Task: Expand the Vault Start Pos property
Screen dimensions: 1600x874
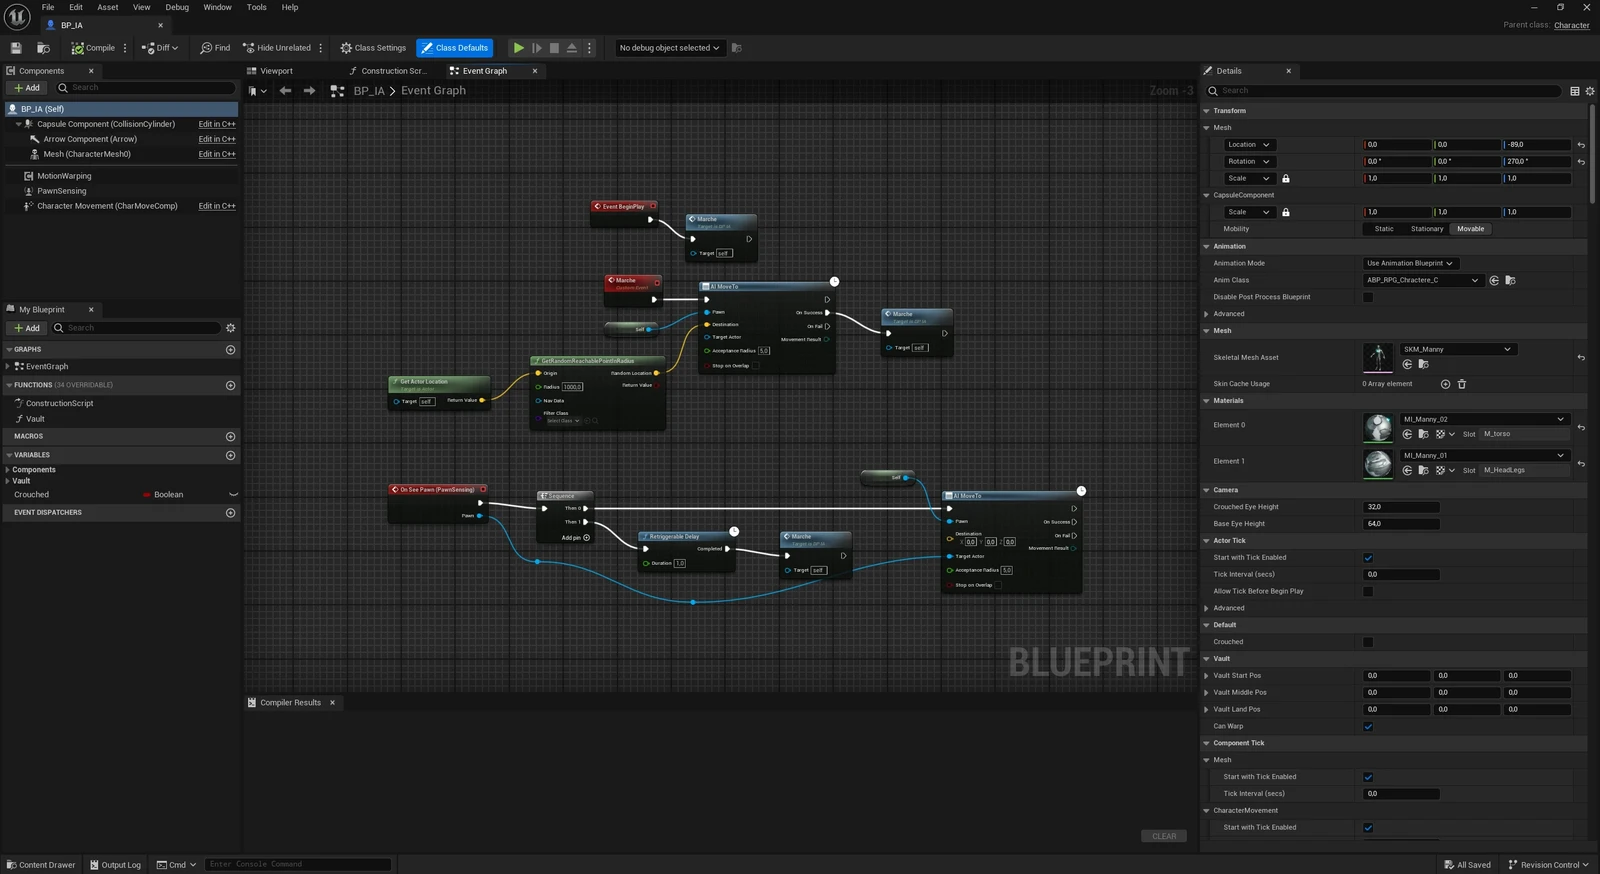Action: (x=1207, y=676)
